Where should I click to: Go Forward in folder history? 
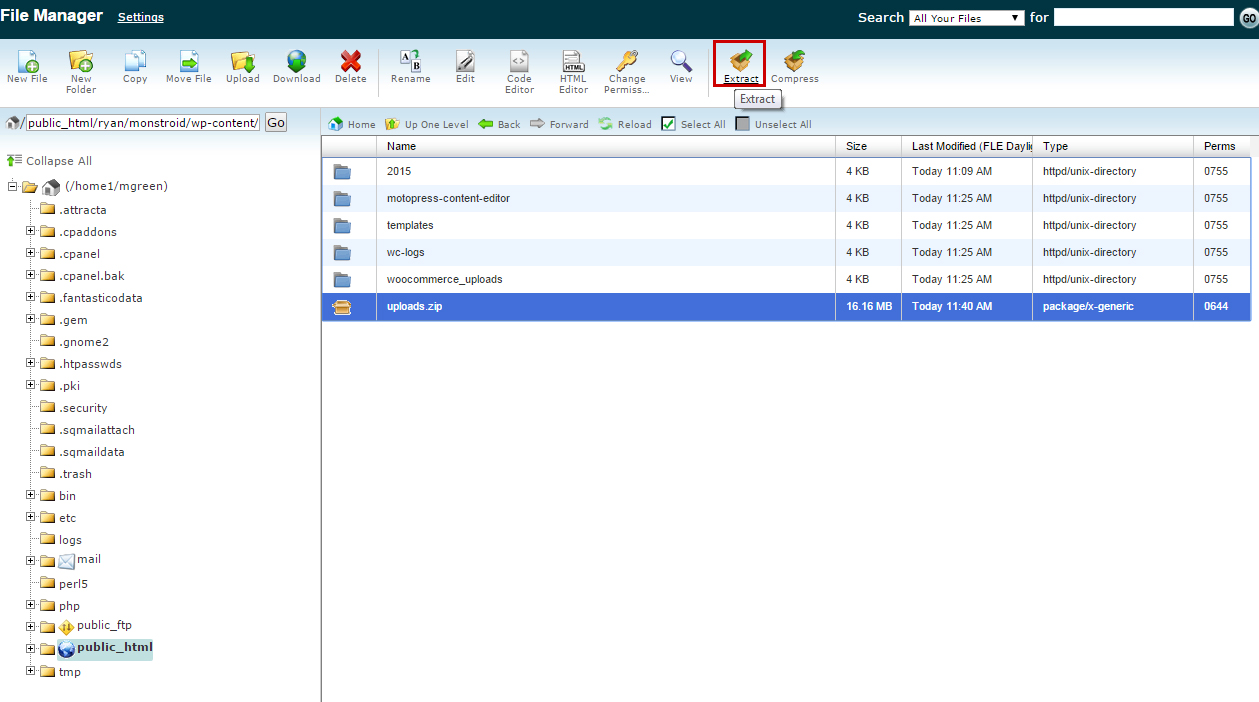(x=559, y=124)
